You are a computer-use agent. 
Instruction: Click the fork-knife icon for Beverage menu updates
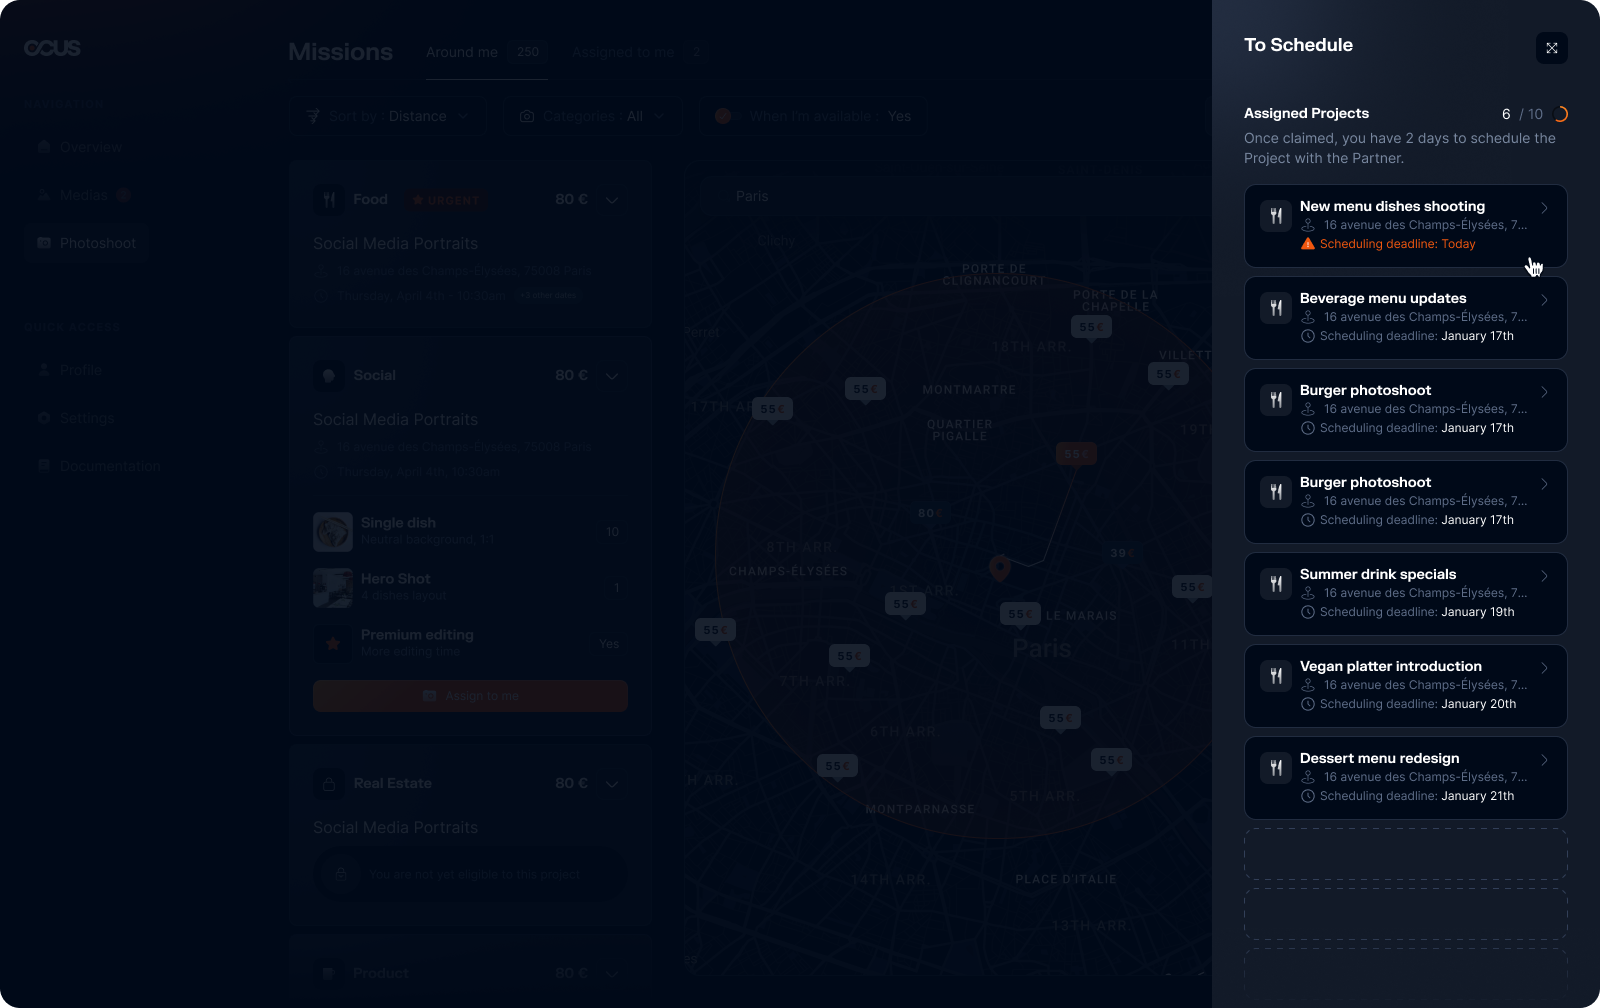point(1276,308)
